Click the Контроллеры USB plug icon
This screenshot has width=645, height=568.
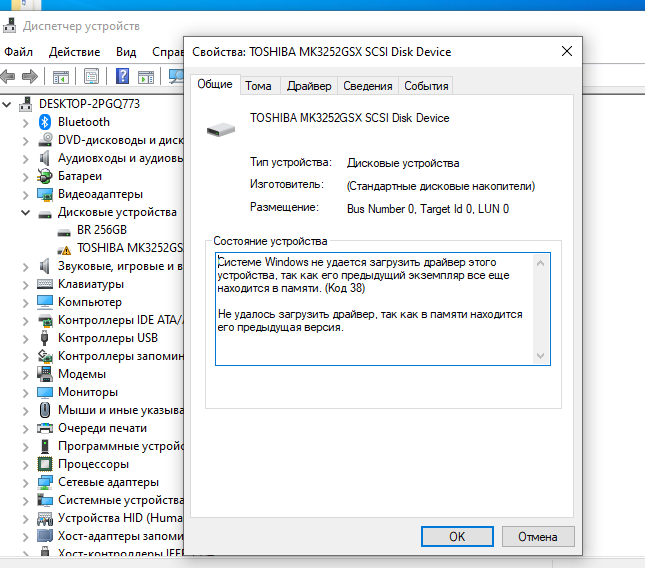tap(44, 338)
